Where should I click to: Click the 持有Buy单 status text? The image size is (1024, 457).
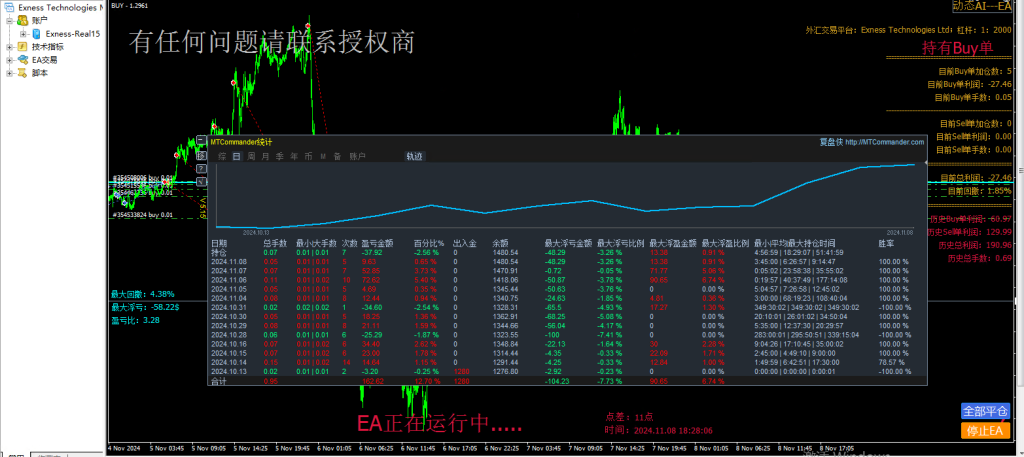[x=957, y=48]
